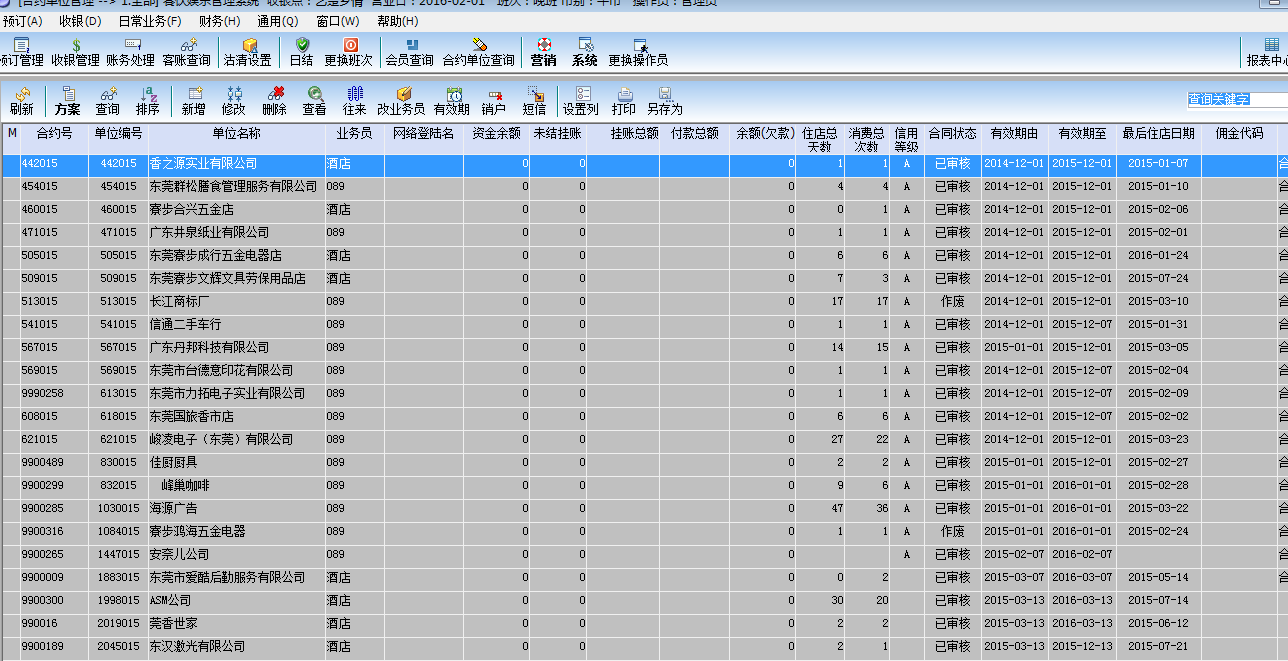The image size is (1288, 661).
Task: Click 有效期 to edit validity period
Action: [x=452, y=101]
